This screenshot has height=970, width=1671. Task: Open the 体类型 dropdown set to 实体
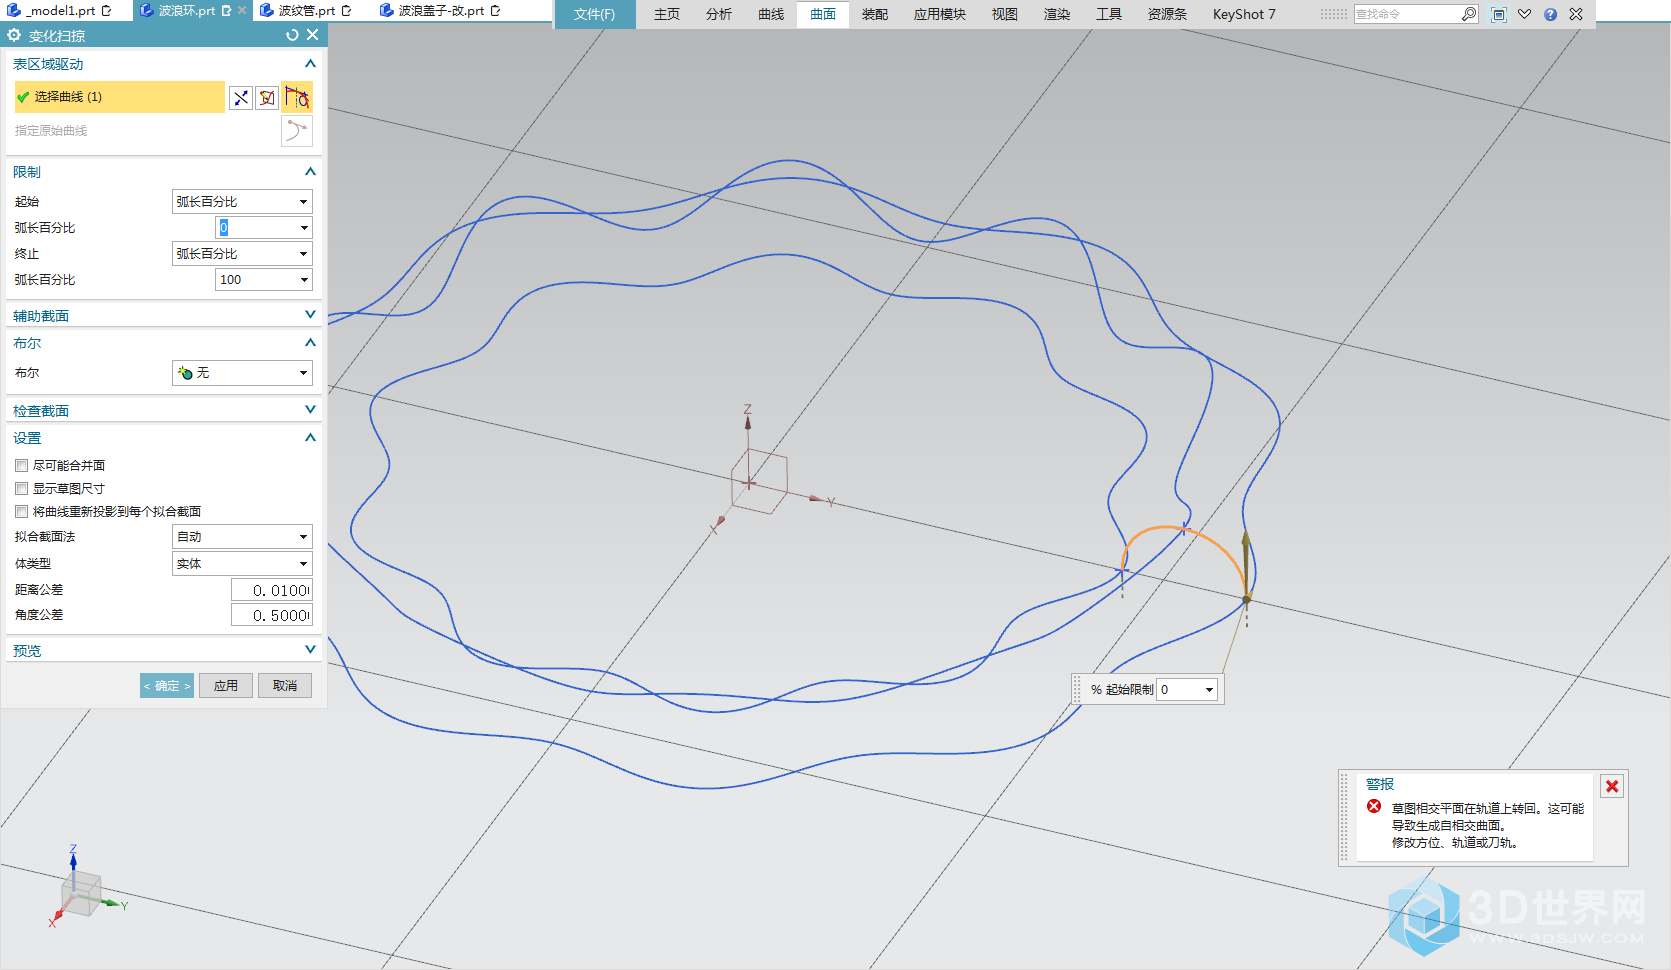[242, 564]
